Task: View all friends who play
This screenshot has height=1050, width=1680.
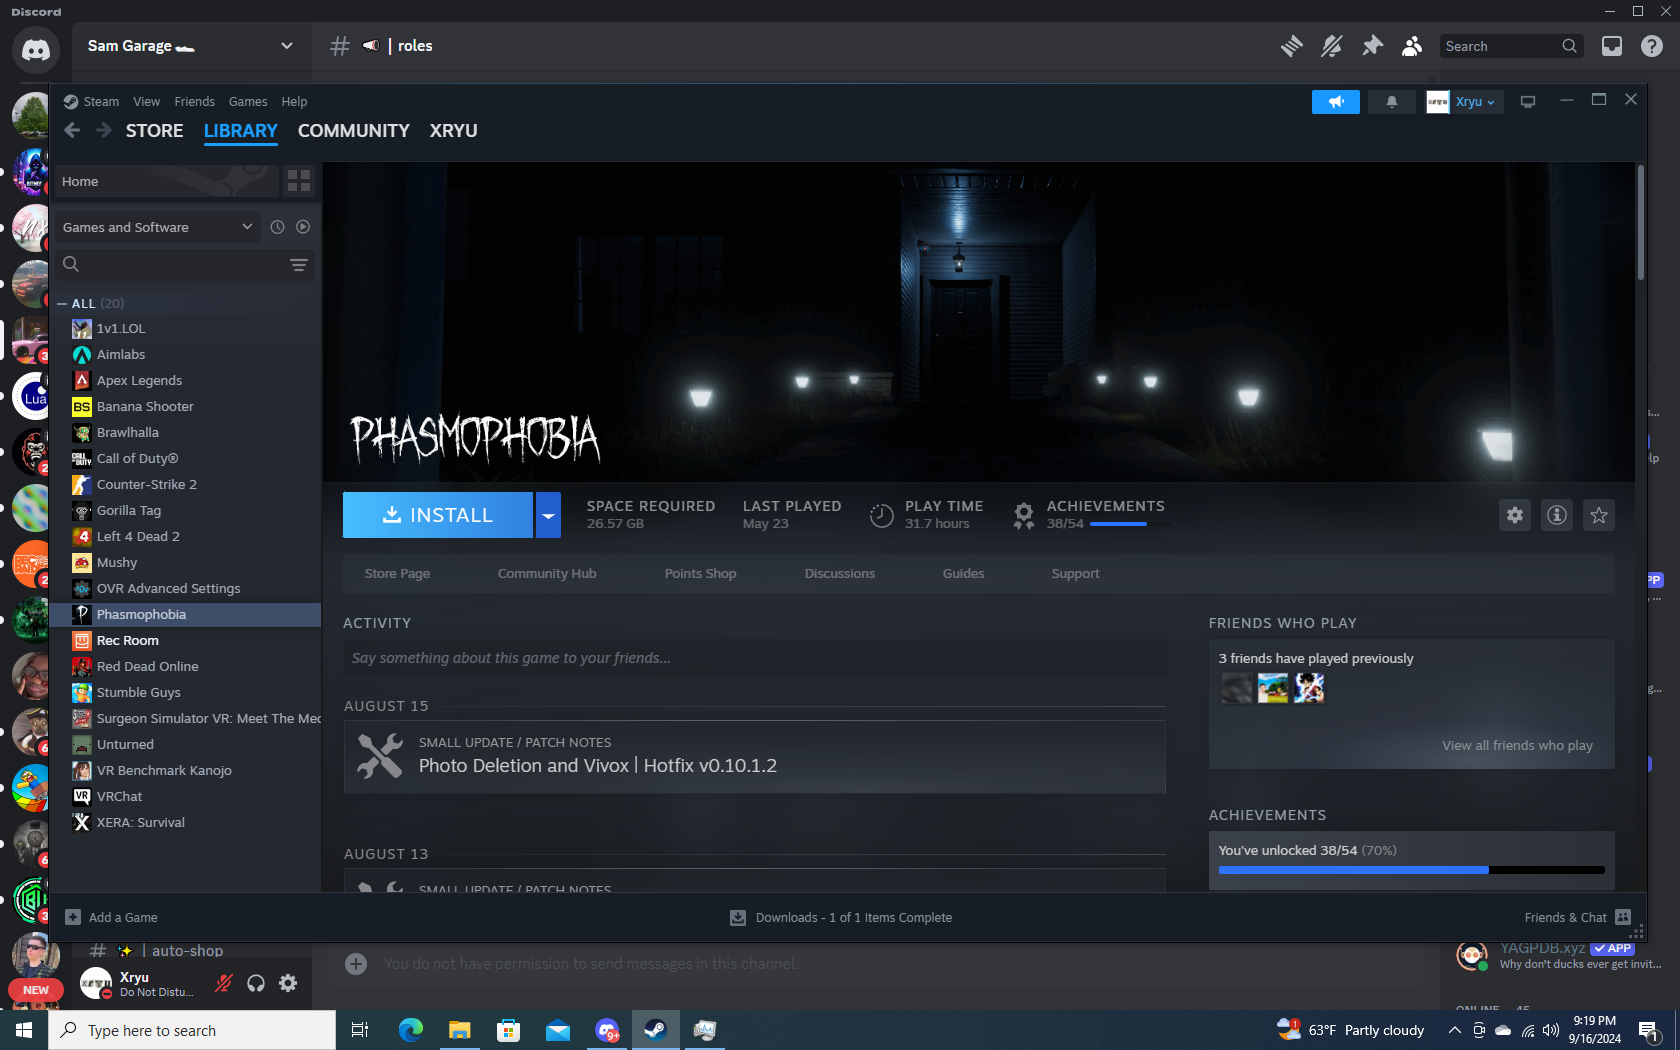Action: pyautogui.click(x=1517, y=745)
